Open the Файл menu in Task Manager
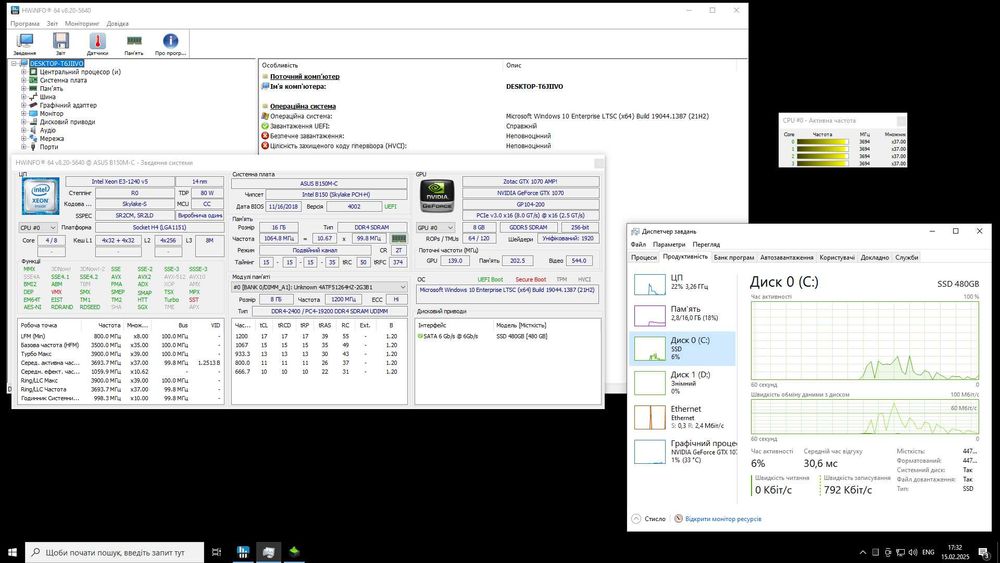Screen dimensions: 1000x563 click(638, 244)
